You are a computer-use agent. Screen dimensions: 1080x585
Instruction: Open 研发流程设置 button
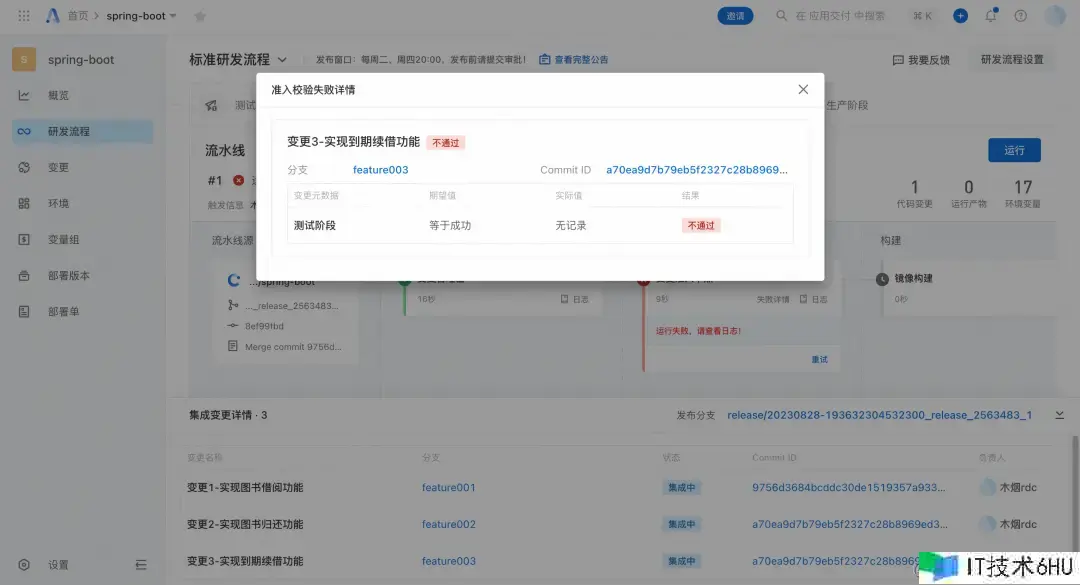(x=1011, y=60)
